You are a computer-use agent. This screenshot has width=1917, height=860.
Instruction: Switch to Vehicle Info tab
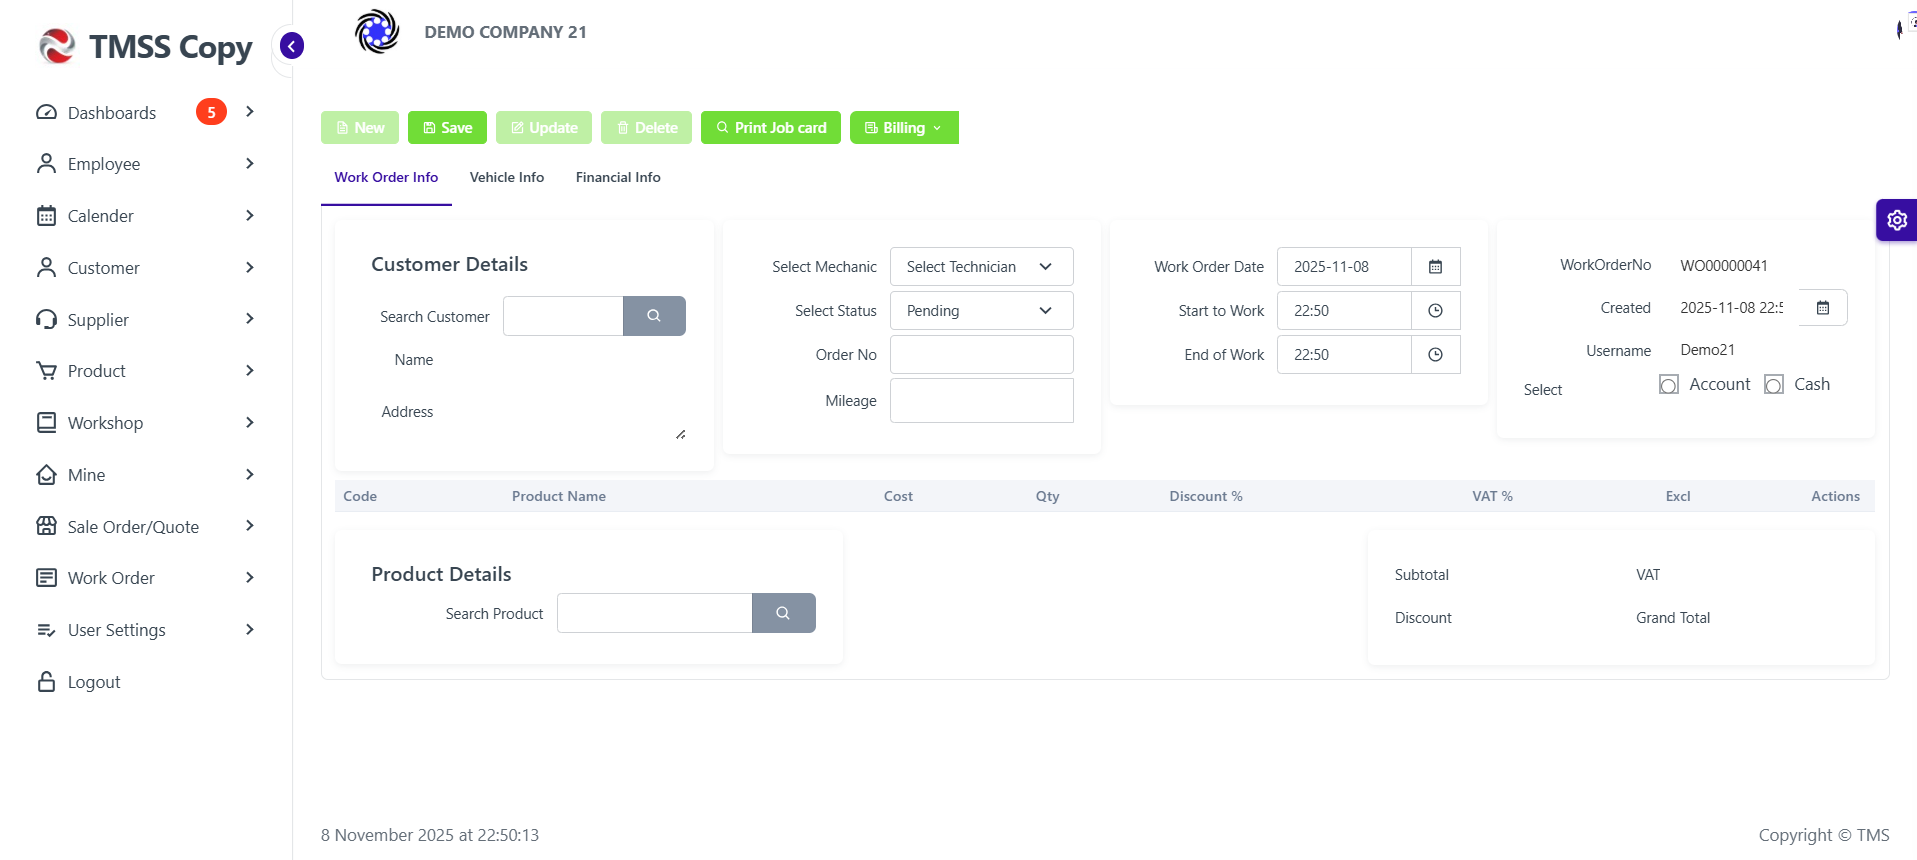pos(507,177)
